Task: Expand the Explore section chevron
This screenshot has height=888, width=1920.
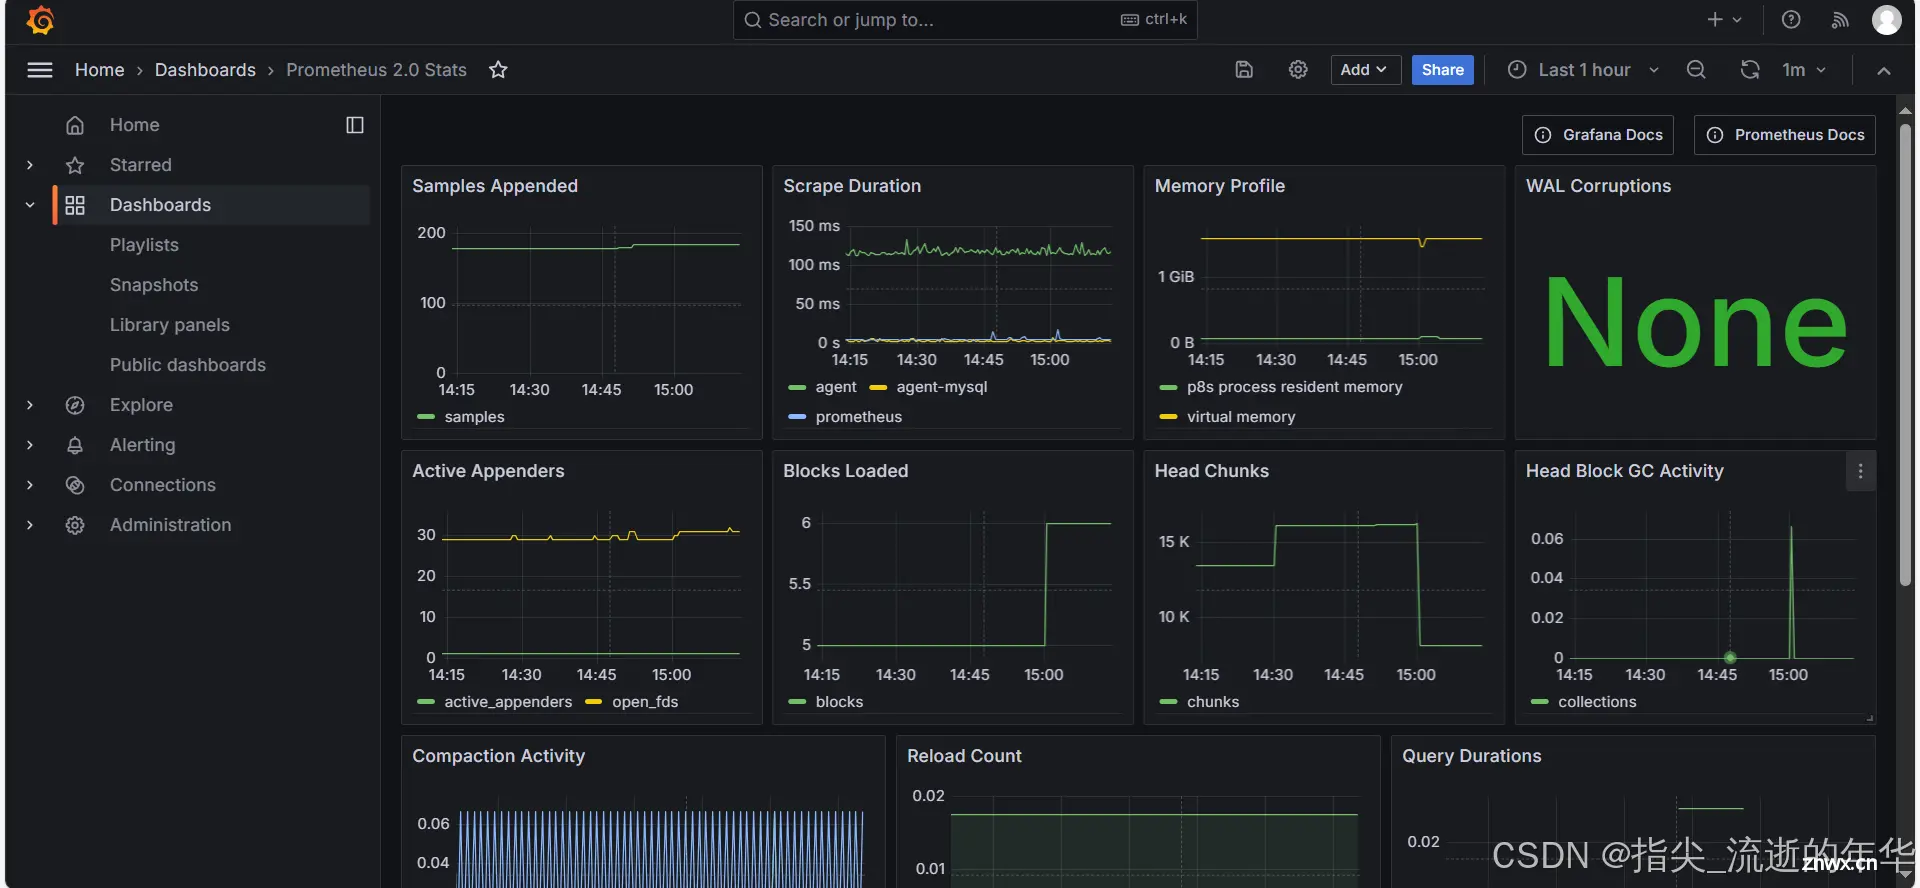Action: (x=30, y=405)
